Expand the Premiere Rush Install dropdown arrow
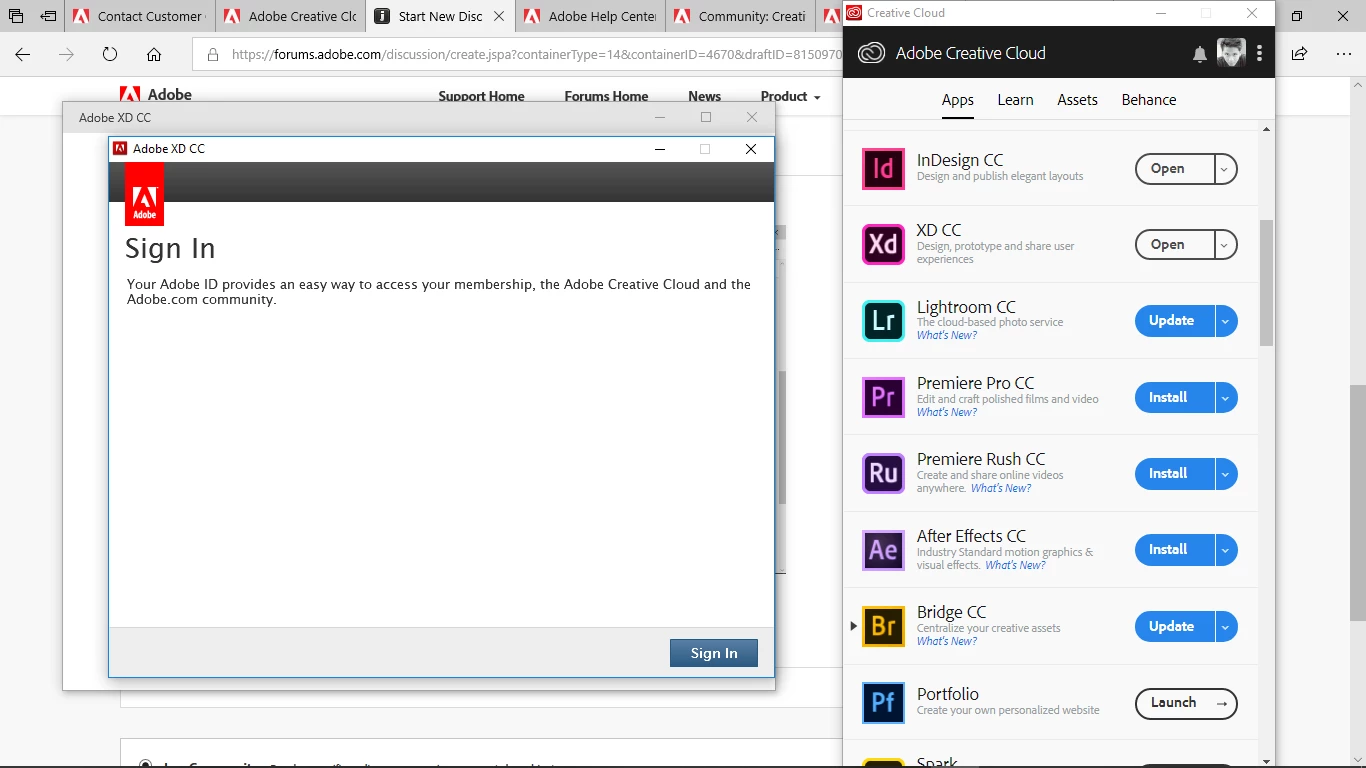1366x768 pixels. 1225,474
